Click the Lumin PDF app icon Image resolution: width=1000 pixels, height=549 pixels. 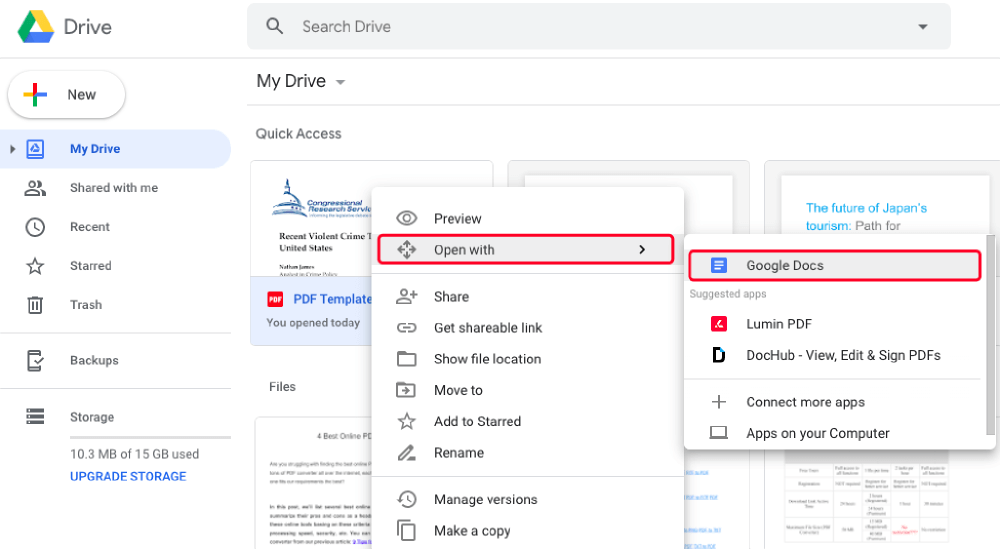click(x=718, y=324)
